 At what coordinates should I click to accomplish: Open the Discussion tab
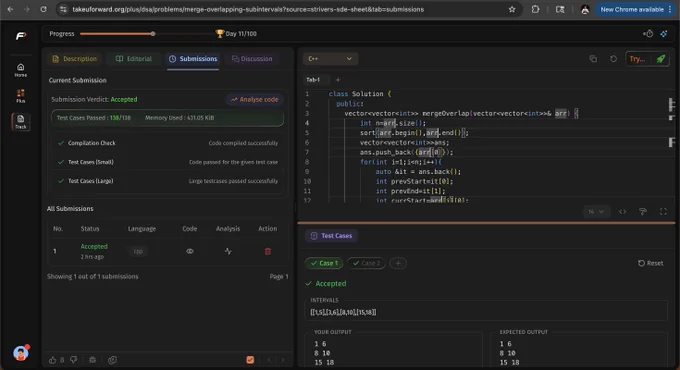tap(252, 59)
